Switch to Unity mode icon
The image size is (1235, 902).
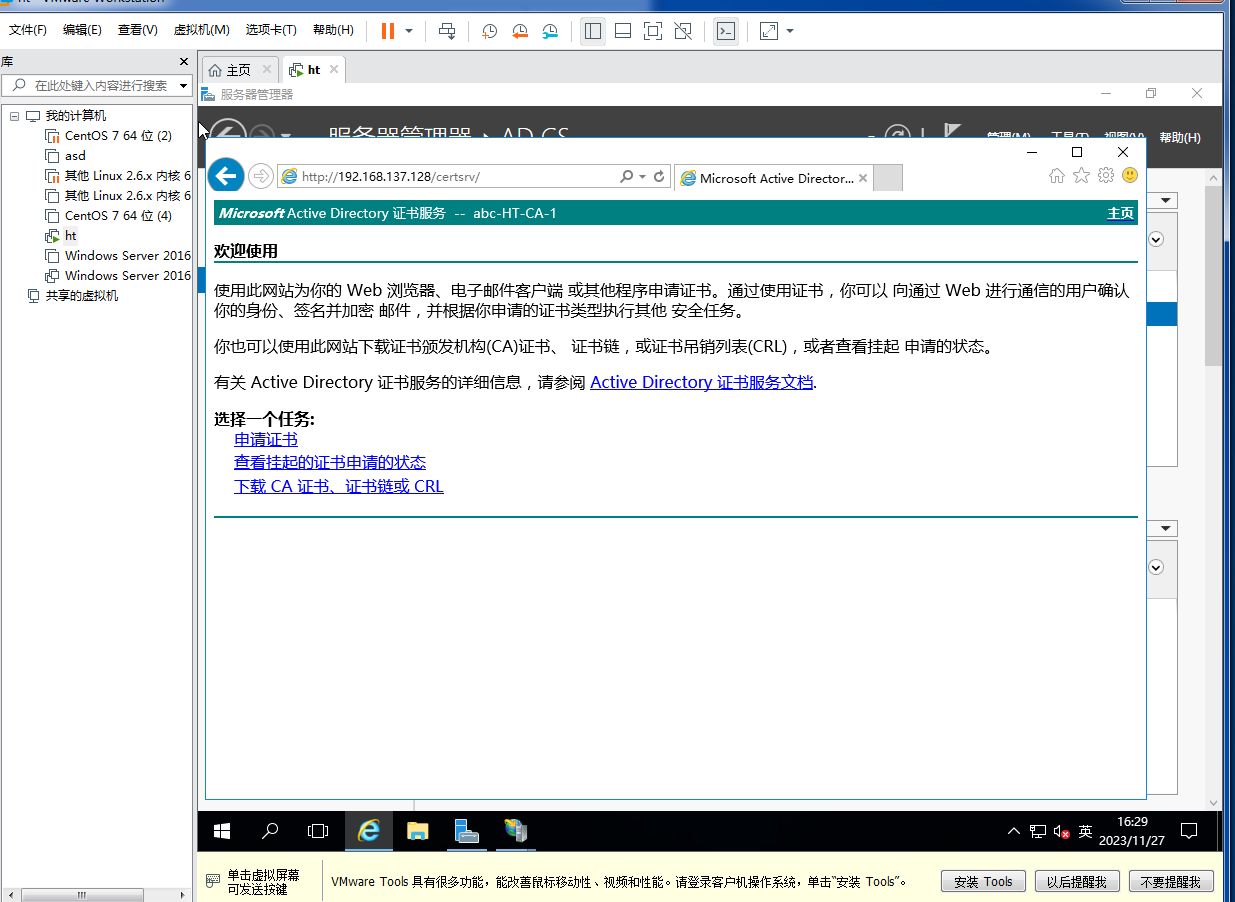(683, 31)
